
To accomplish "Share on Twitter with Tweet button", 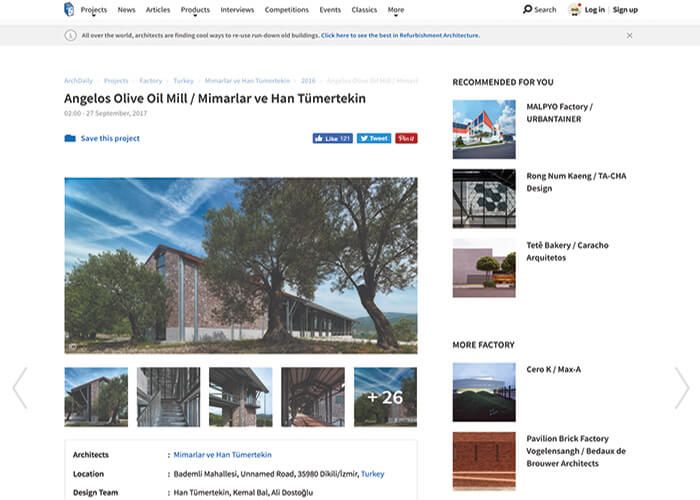I will point(374,138).
